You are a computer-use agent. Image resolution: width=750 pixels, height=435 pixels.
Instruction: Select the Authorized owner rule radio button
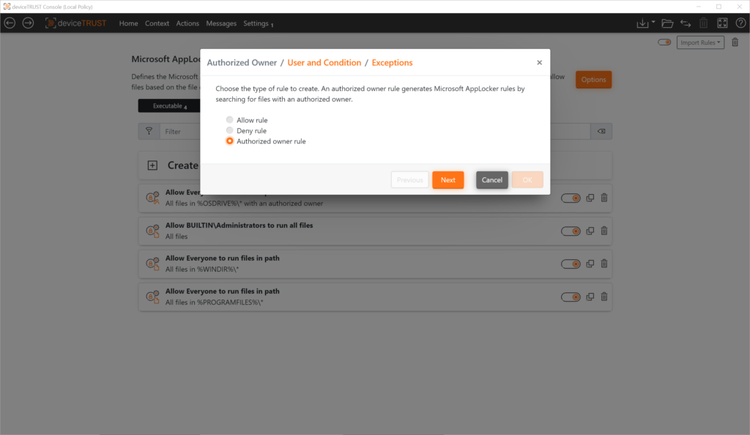tap(230, 141)
